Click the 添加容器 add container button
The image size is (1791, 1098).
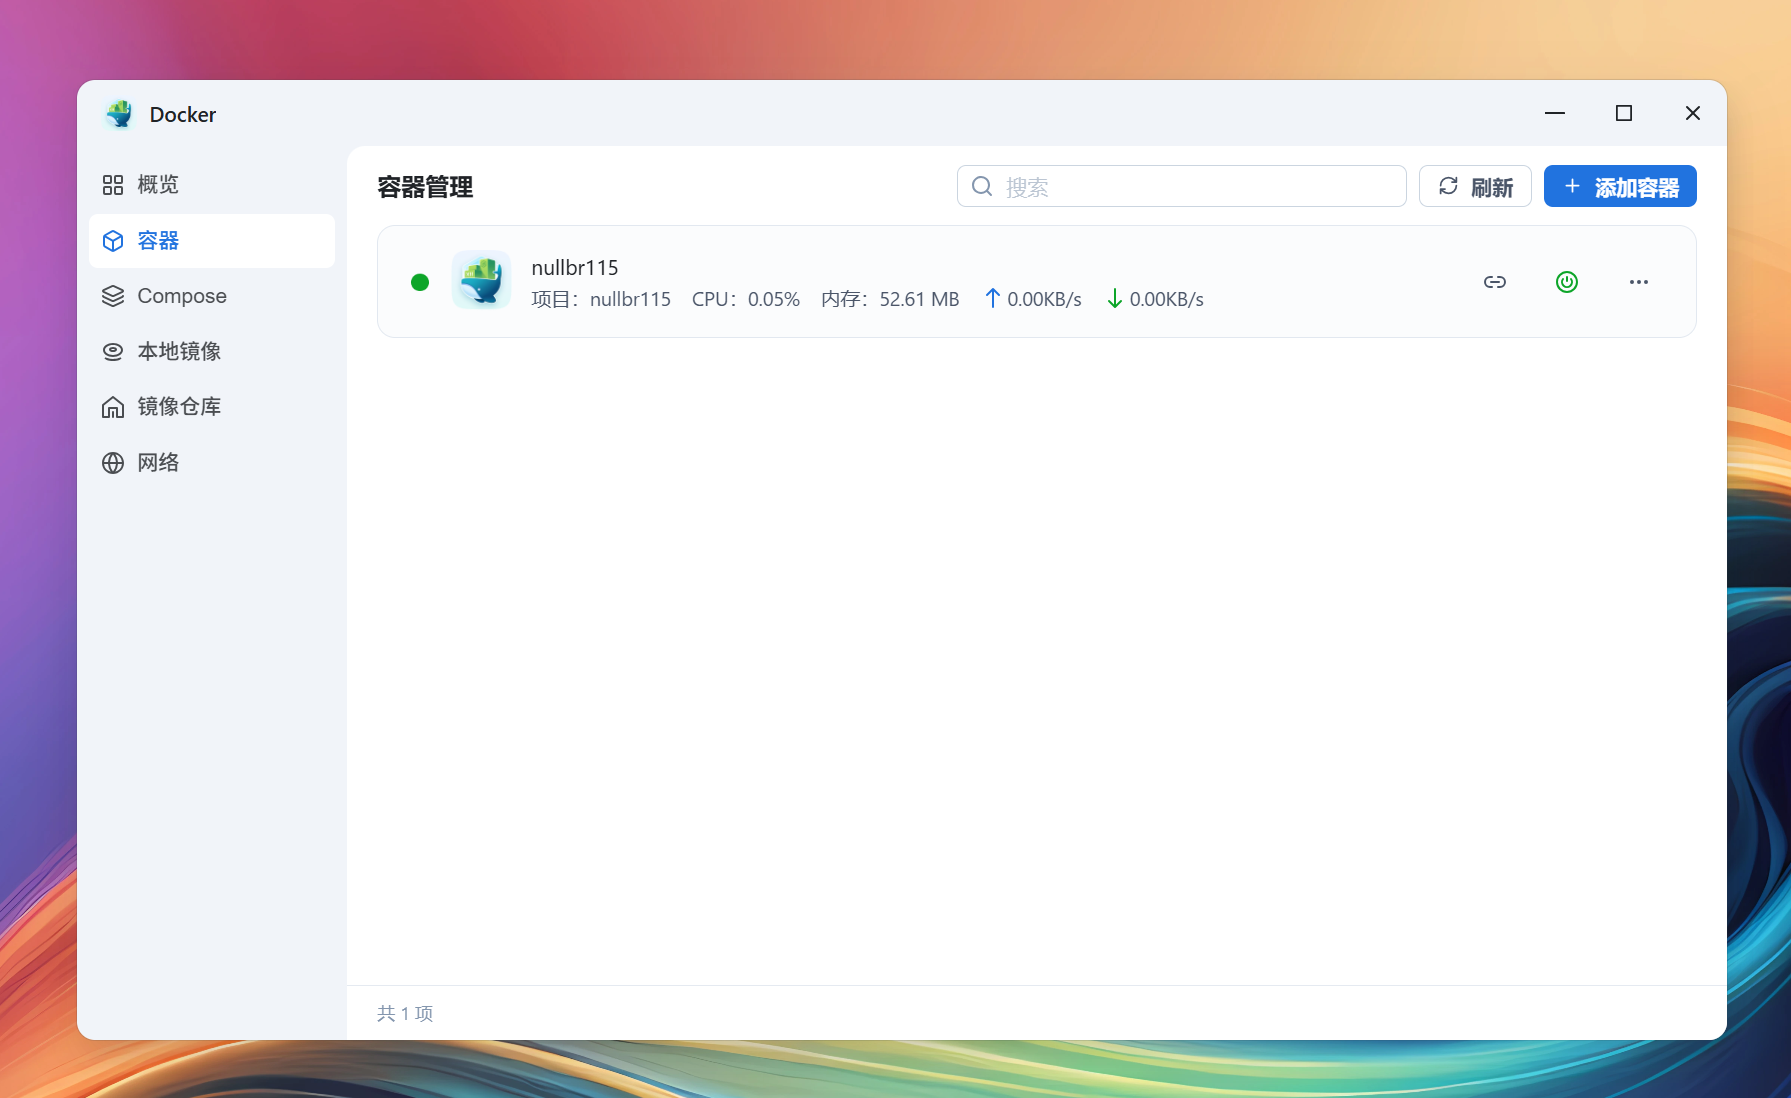(1619, 187)
